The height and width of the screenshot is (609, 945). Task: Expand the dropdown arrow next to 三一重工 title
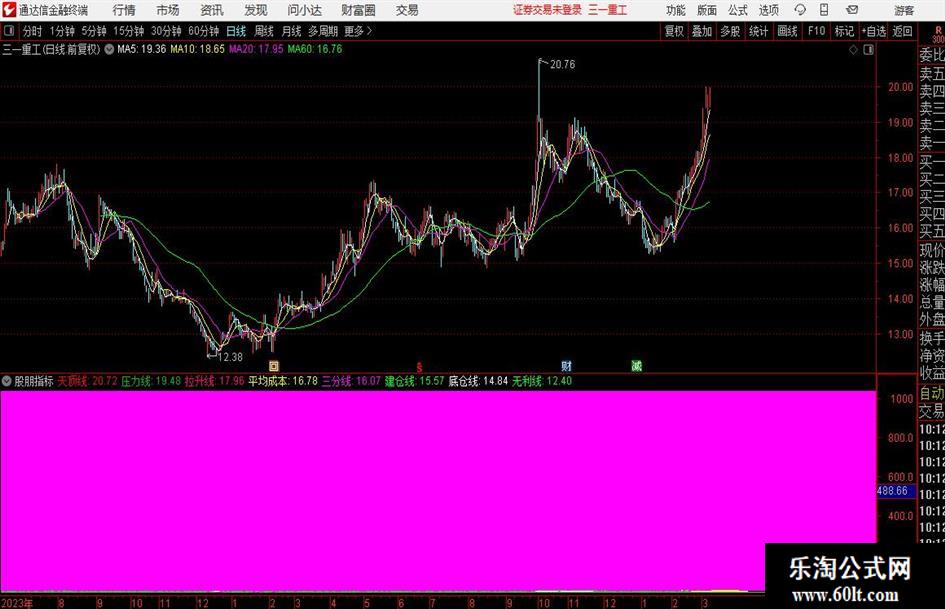pos(109,49)
